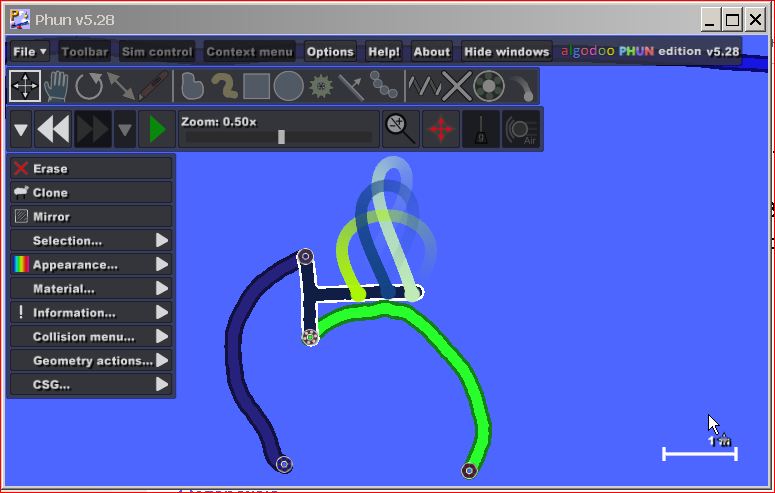Click the Options button

330,52
